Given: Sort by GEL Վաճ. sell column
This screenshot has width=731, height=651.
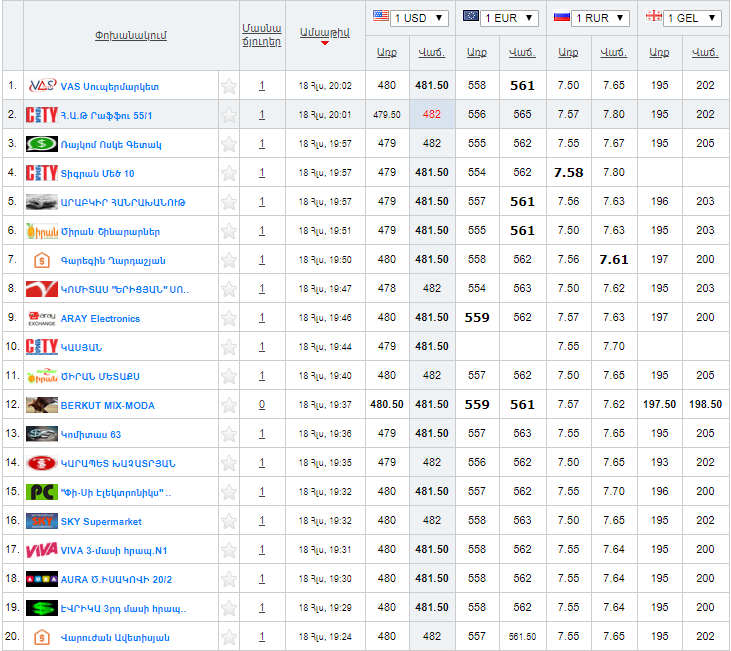Looking at the screenshot, I should click(x=705, y=53).
